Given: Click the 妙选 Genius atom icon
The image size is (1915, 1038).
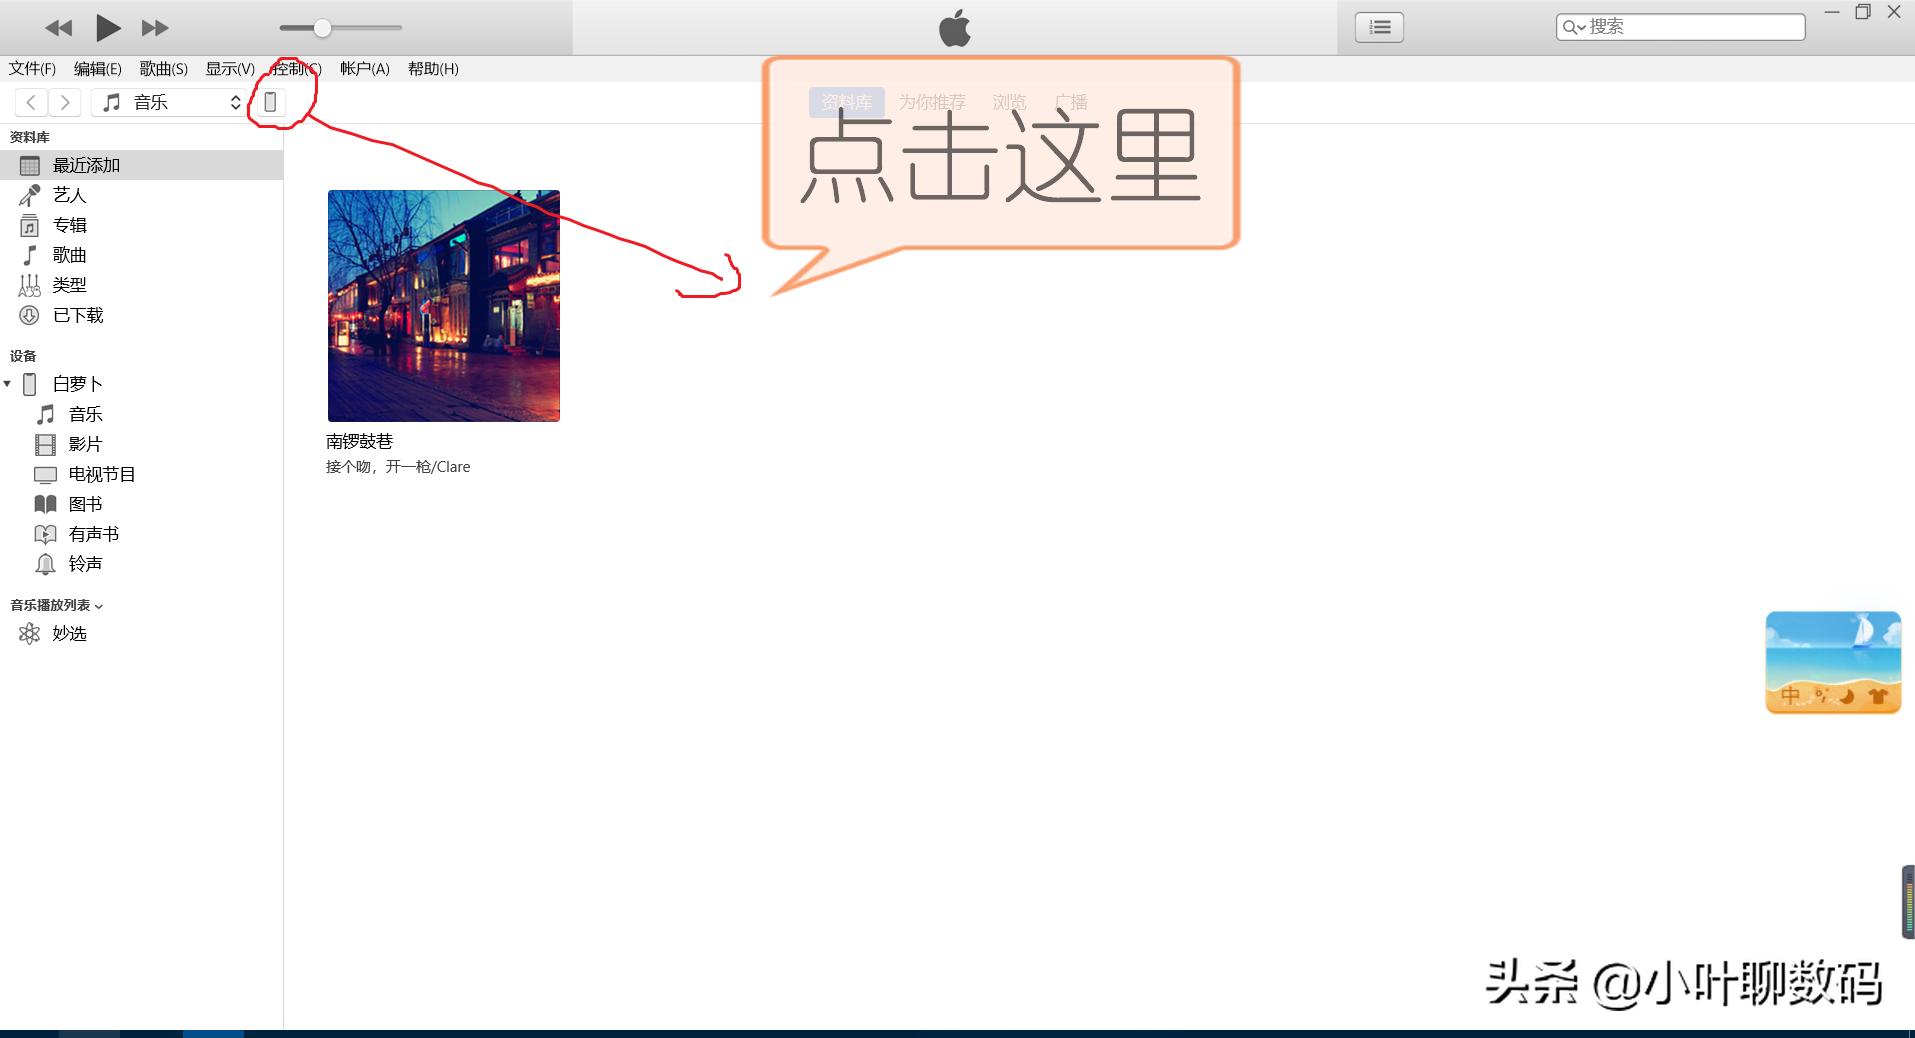Looking at the screenshot, I should pyautogui.click(x=30, y=633).
